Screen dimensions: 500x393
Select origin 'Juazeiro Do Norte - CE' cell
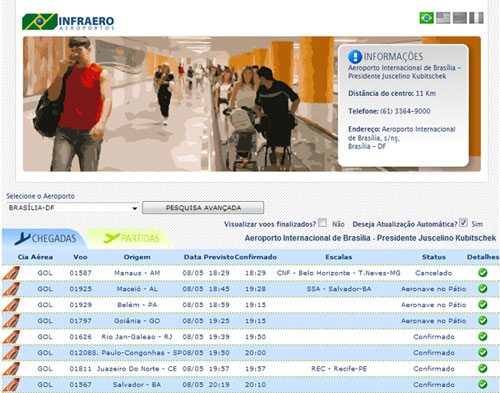coord(137,369)
